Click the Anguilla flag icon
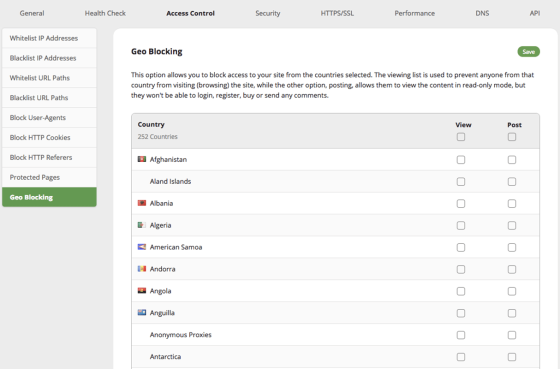This screenshot has height=369, width=560. click(142, 313)
